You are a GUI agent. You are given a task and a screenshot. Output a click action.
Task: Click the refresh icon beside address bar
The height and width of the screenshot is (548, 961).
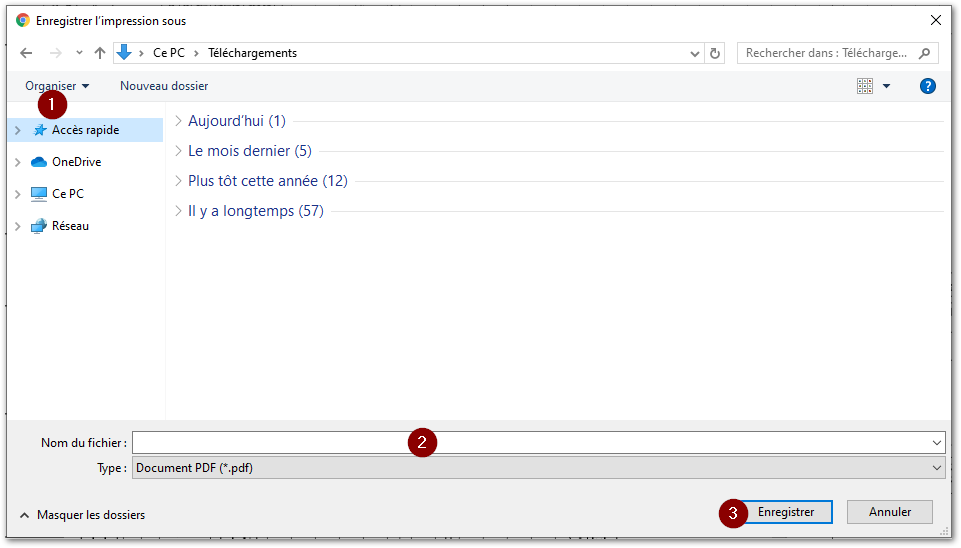(714, 53)
